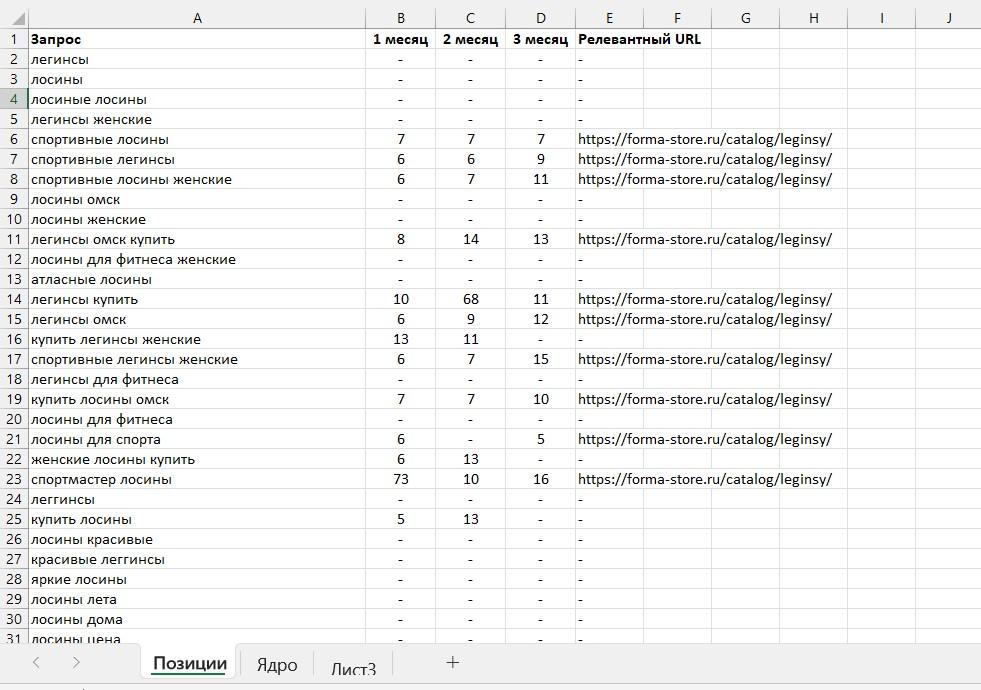Click the cell reading лосины омск

(197, 199)
